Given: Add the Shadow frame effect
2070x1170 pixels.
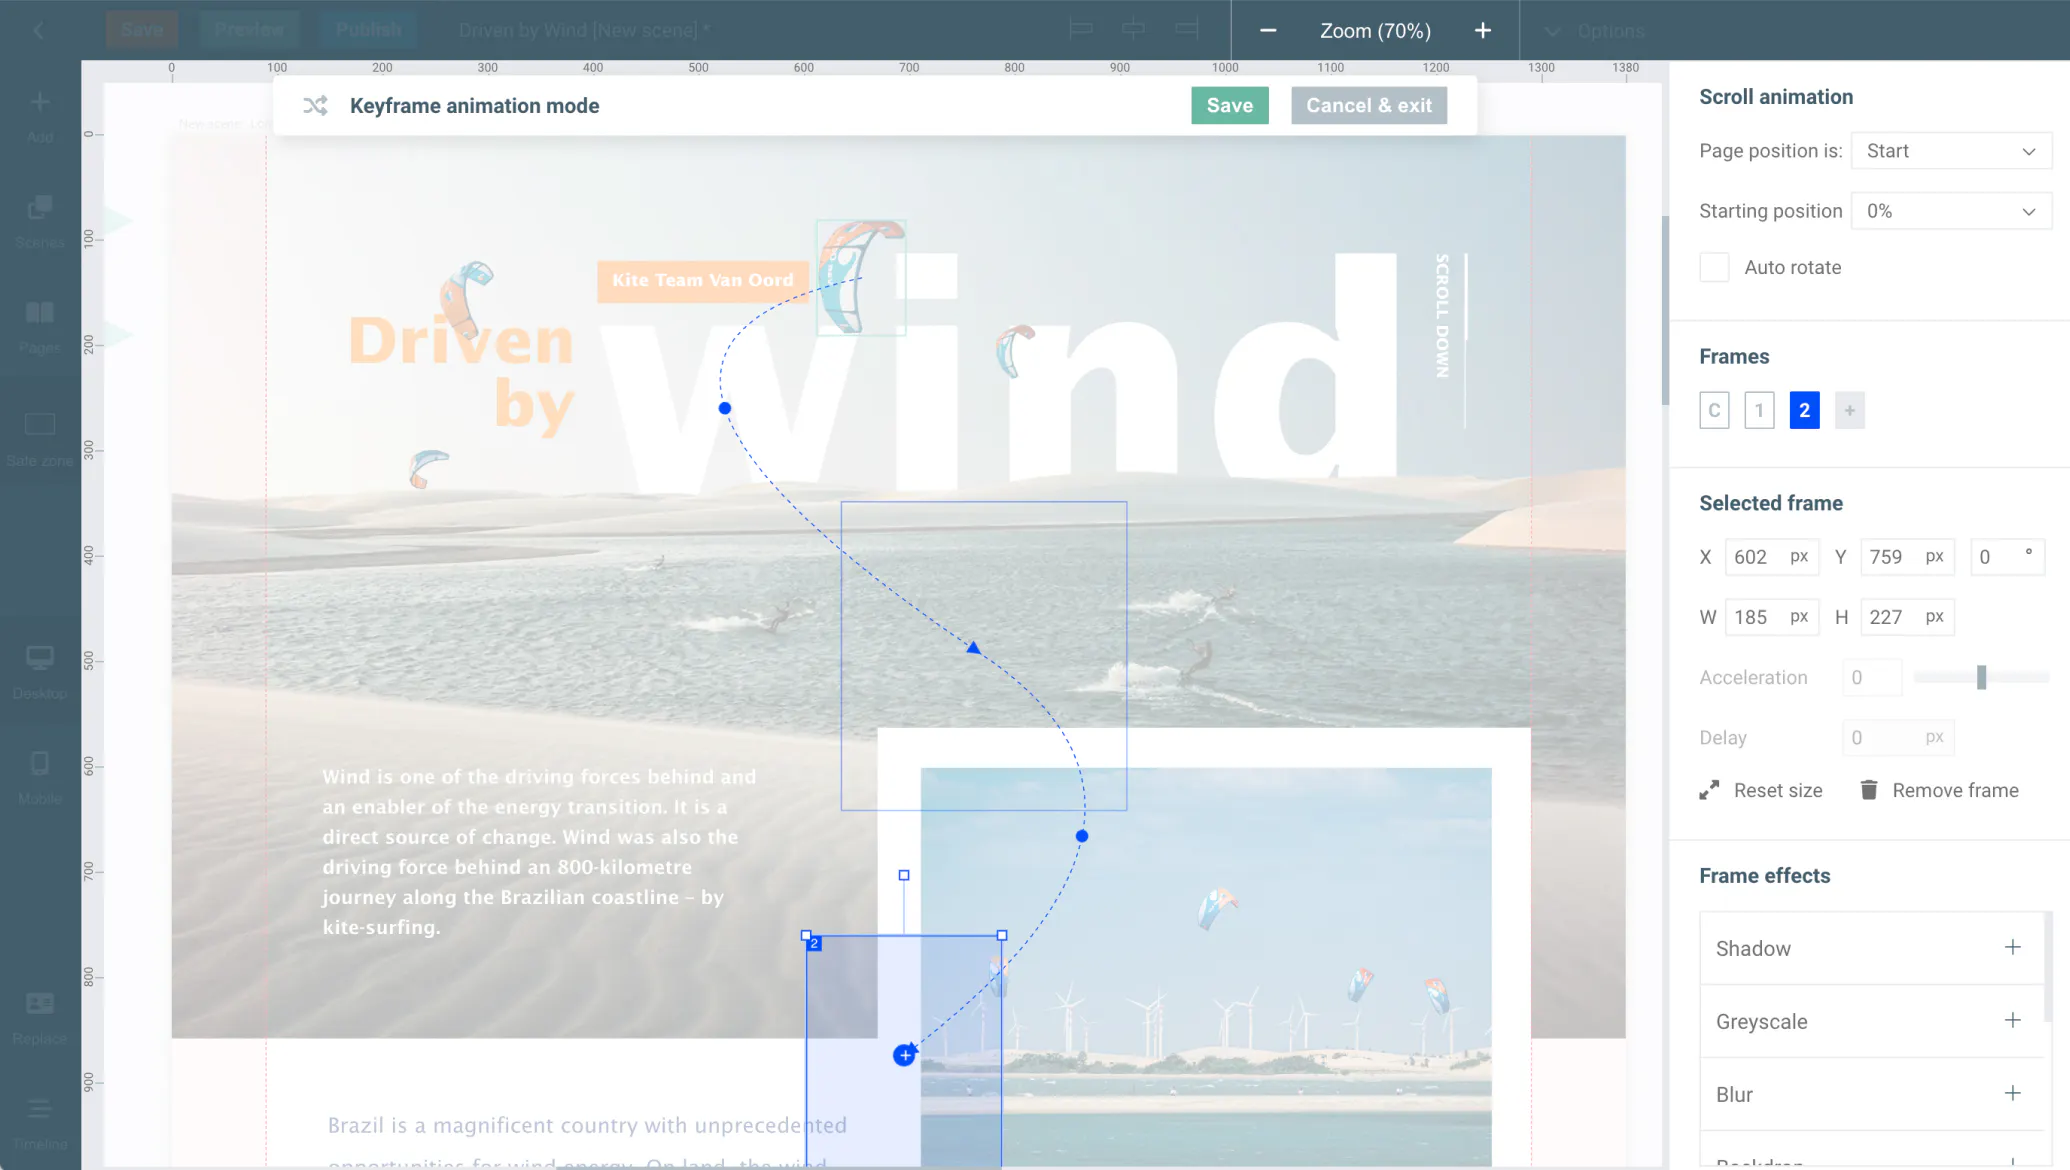Looking at the screenshot, I should 2013,947.
